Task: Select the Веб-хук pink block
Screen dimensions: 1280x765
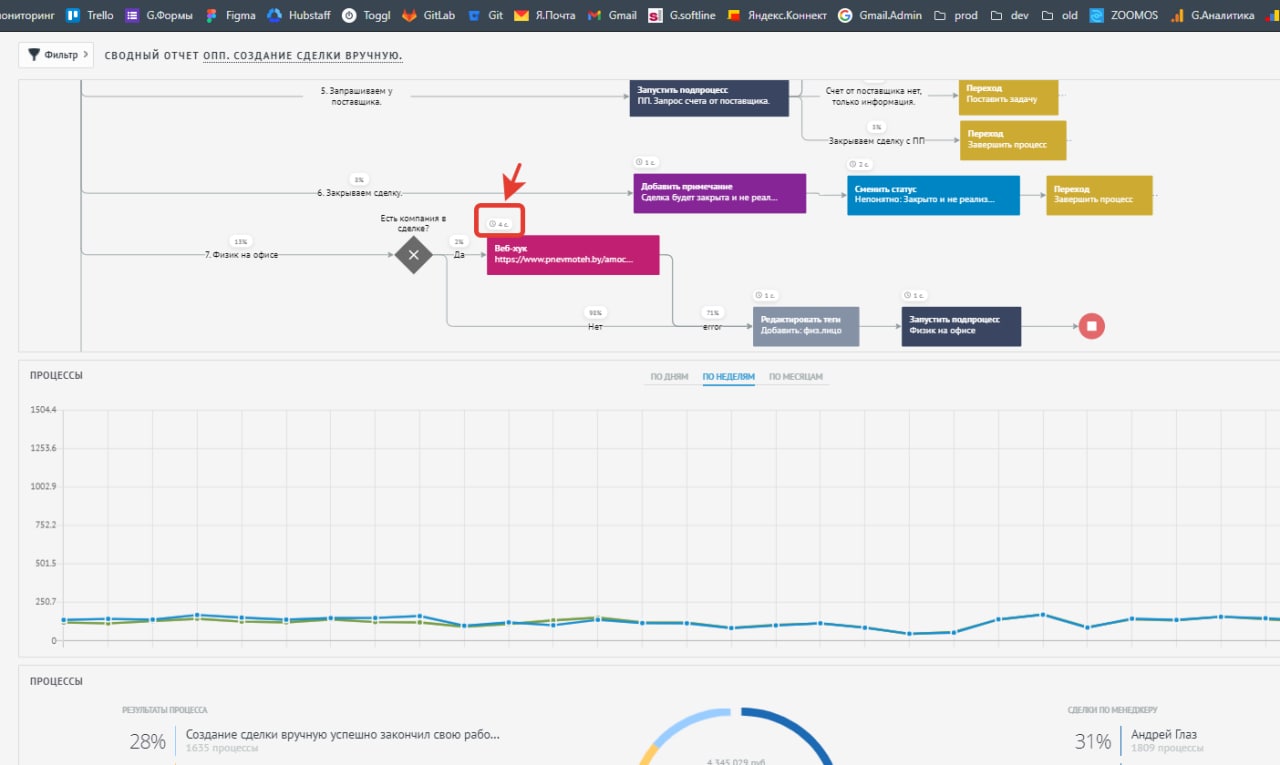Action: (x=573, y=254)
